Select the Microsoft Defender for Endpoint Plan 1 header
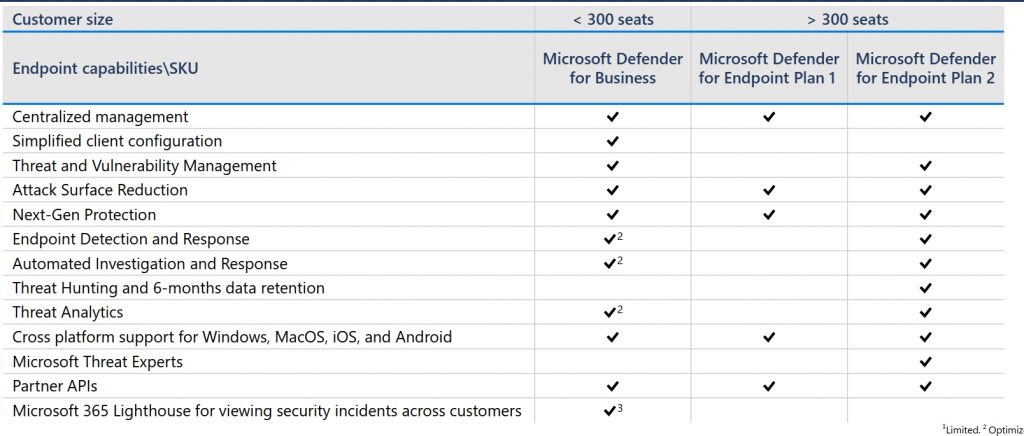The width and height of the screenshot is (1024, 436). coord(769,69)
